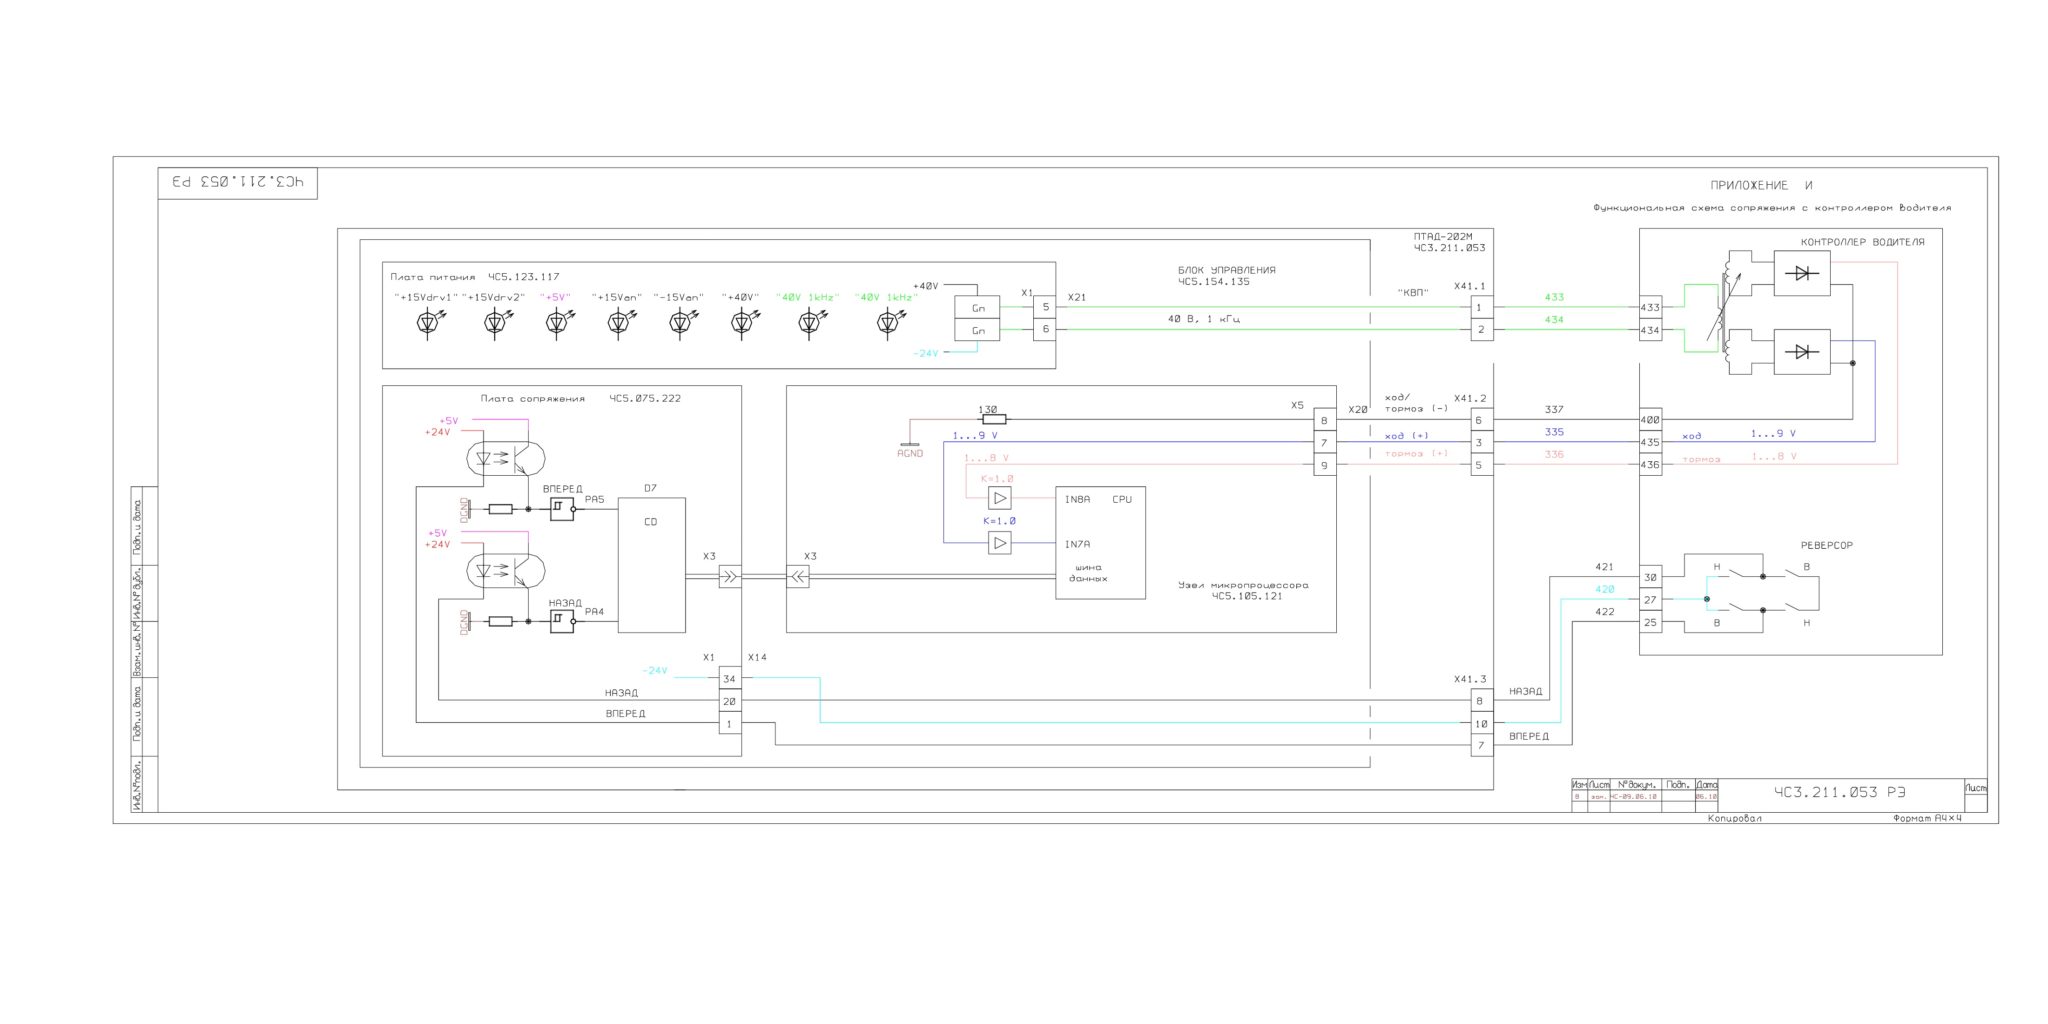The height and width of the screenshot is (1024, 2048).
Task: Select the cyan "-24V" label near X14
Action: 655,670
